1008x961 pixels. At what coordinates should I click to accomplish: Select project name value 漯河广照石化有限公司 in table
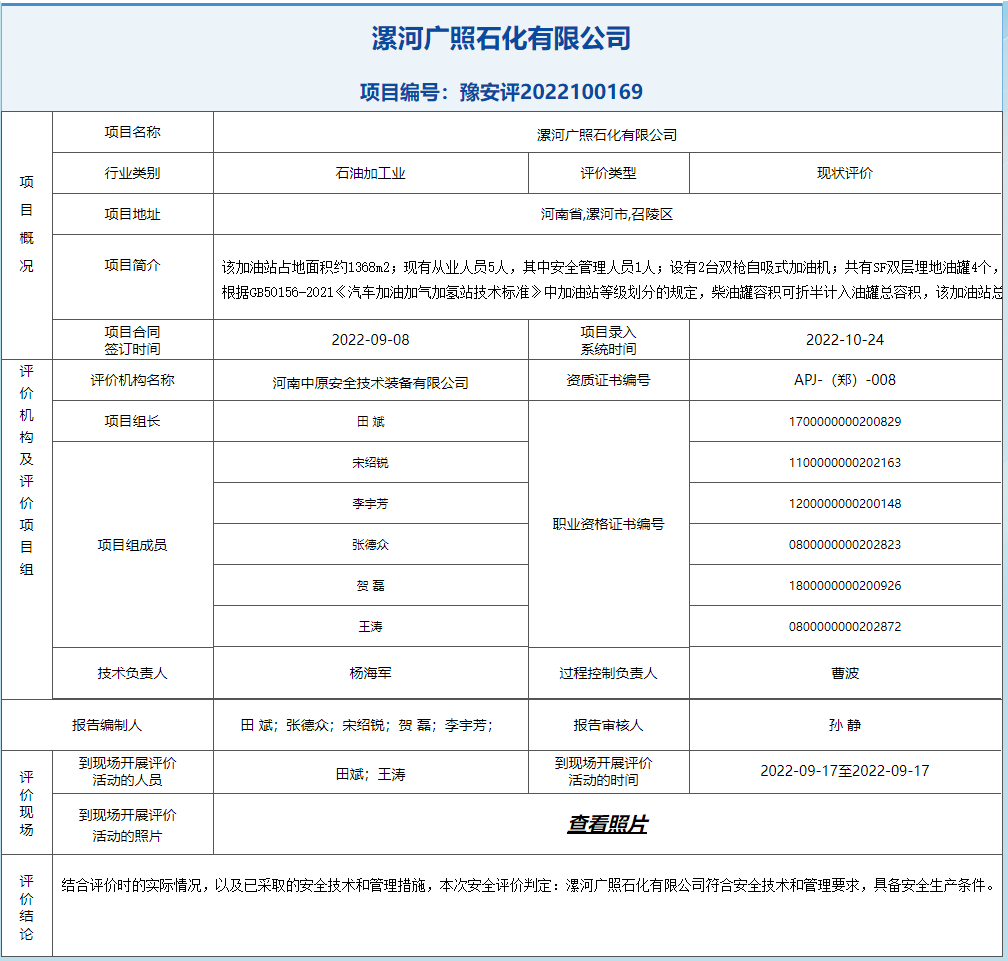coord(607,135)
